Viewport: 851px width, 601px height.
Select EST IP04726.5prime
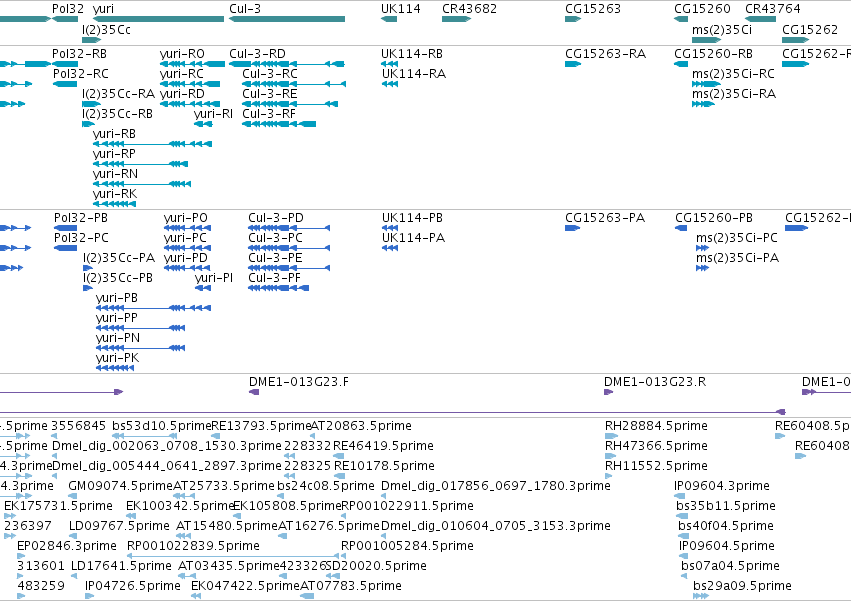[x=133, y=586]
